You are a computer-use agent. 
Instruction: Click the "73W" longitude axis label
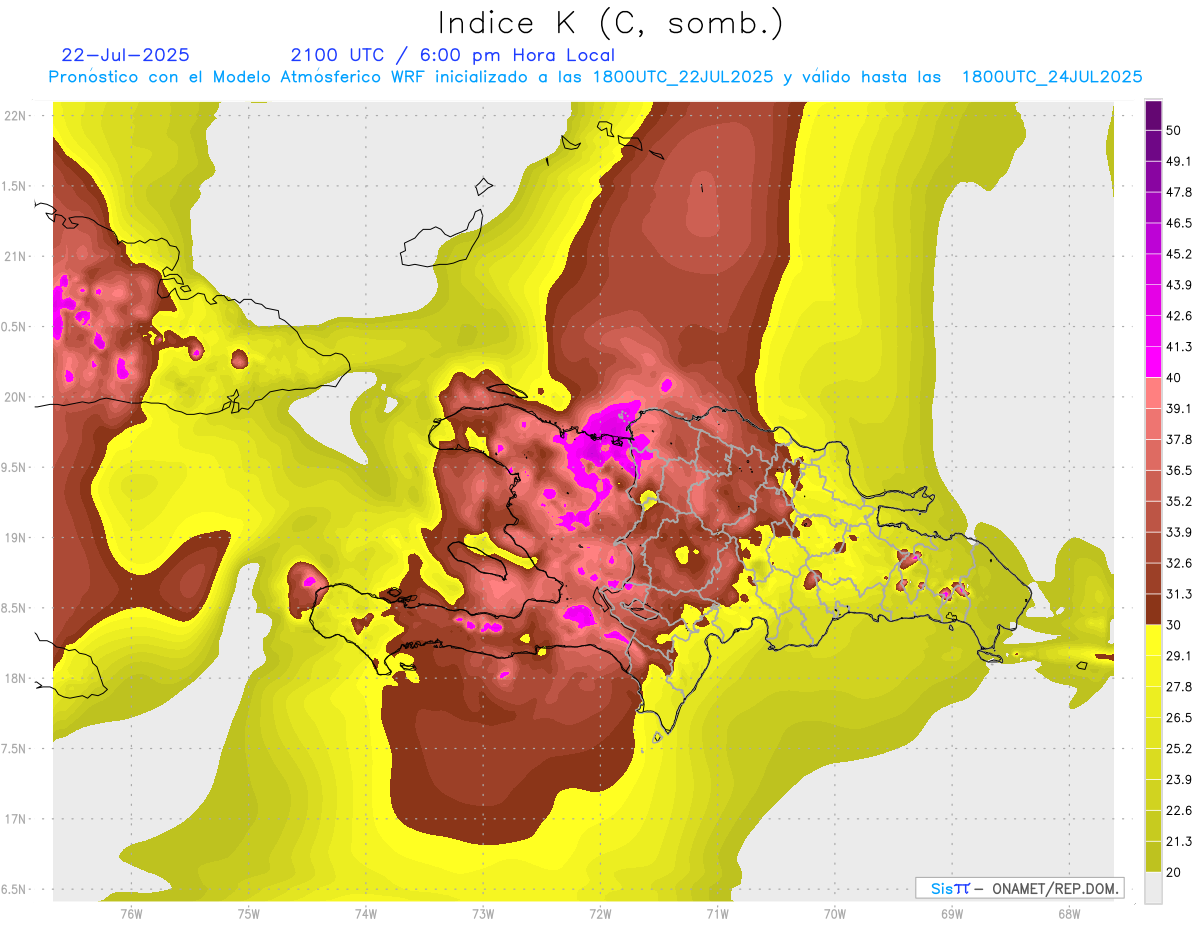pyautogui.click(x=483, y=914)
